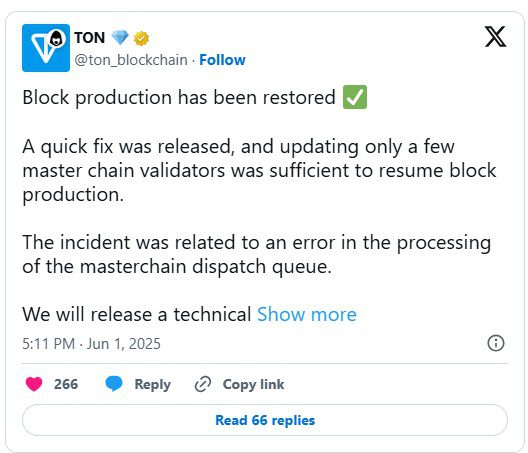Click the hooded figure badge on the avatar

tap(57, 38)
